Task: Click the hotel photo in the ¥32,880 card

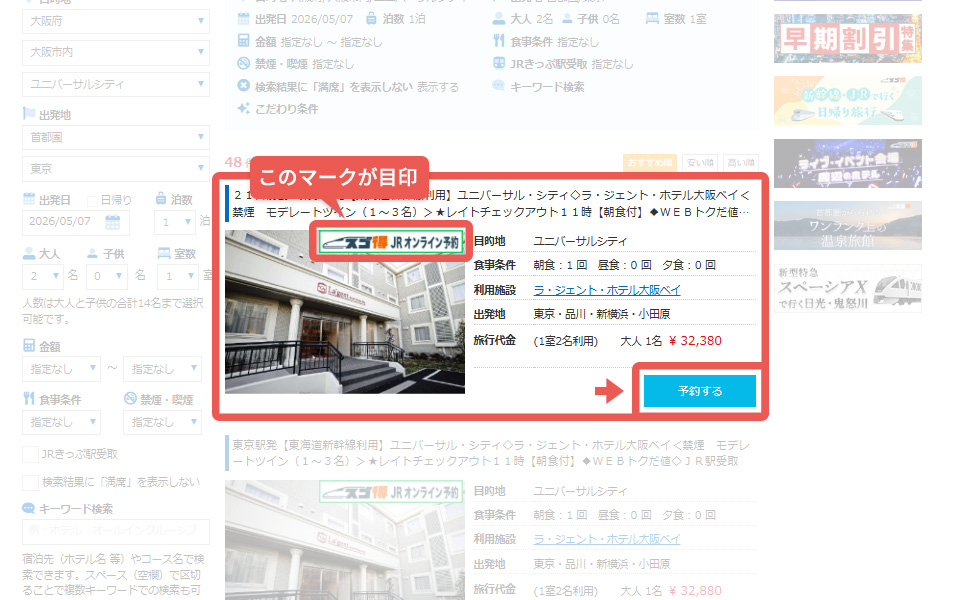Action: click(x=345, y=540)
